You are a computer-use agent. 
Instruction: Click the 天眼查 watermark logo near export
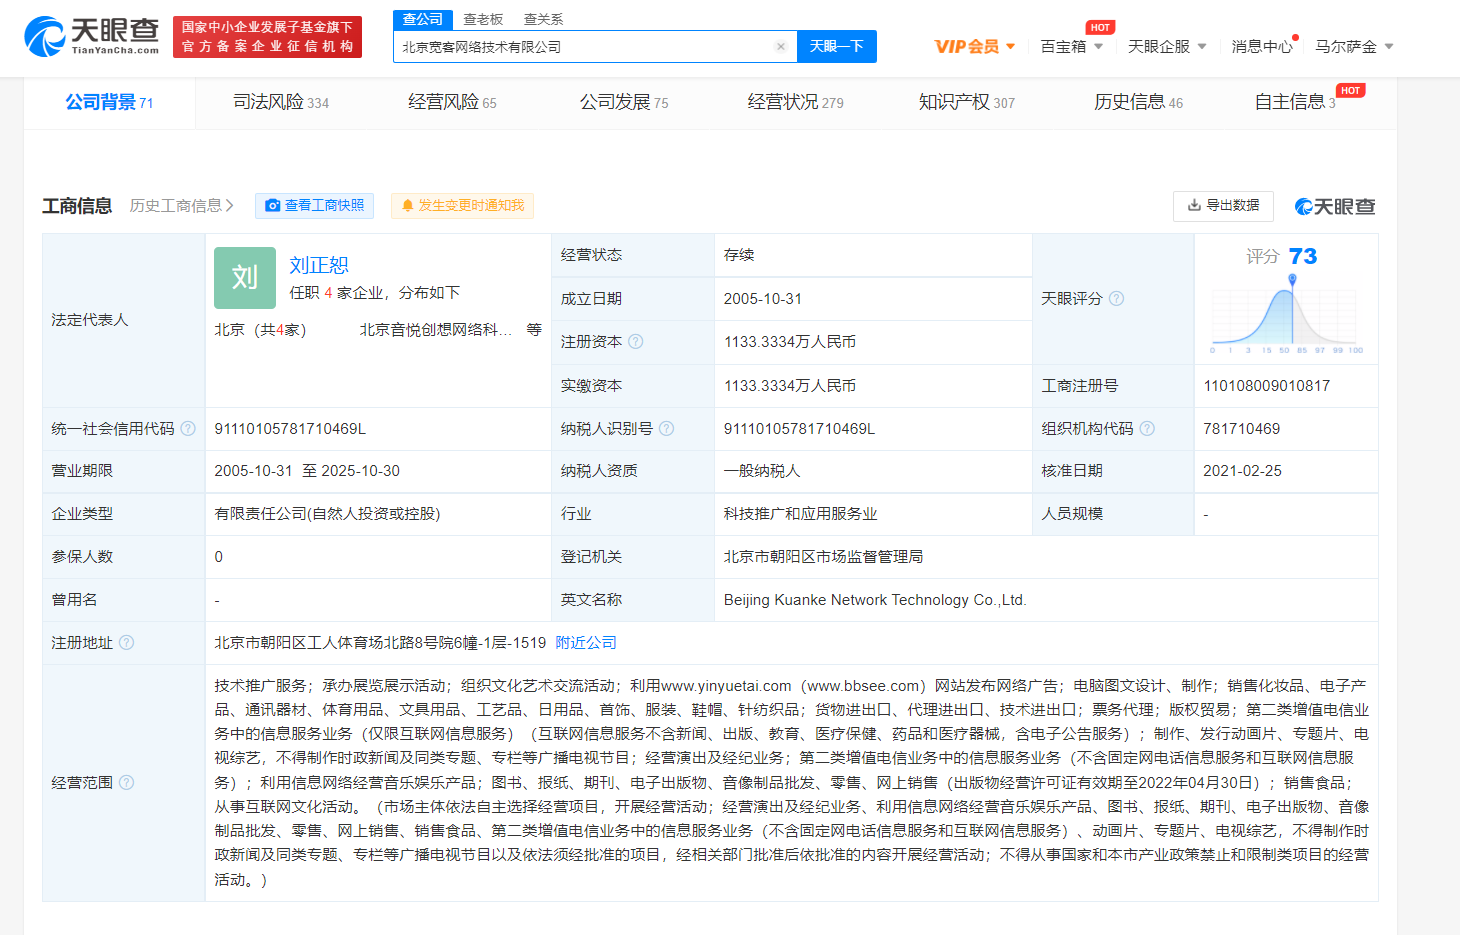(x=1335, y=207)
